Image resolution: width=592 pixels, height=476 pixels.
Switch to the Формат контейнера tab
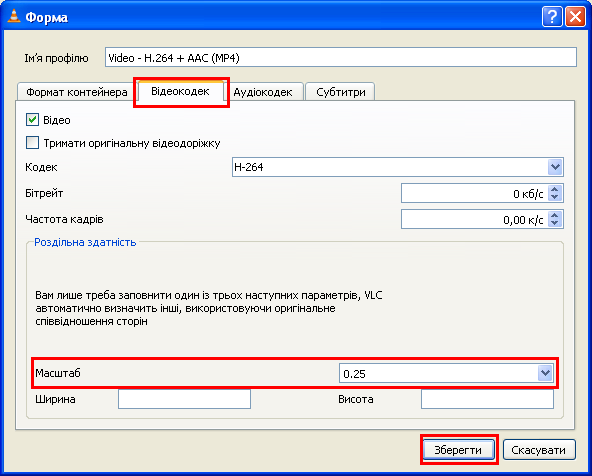tap(77, 92)
